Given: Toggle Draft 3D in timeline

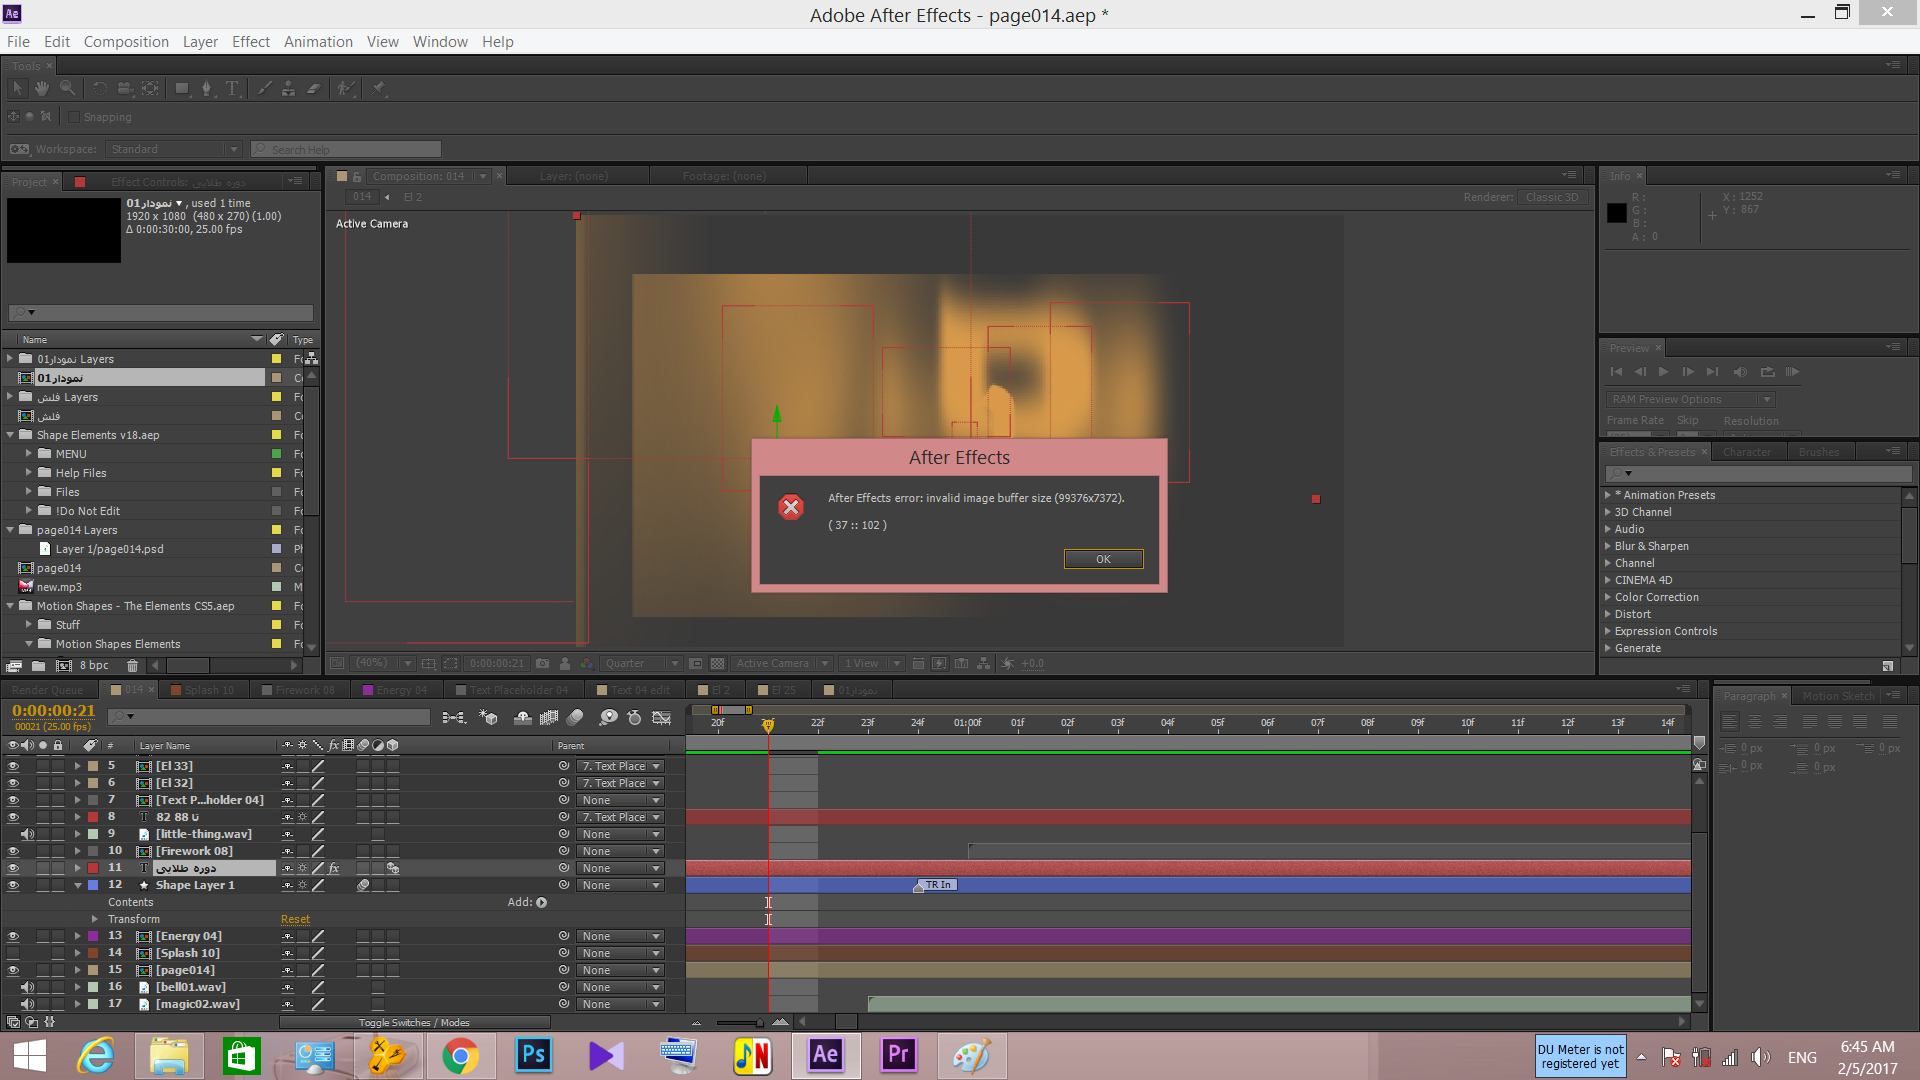Looking at the screenshot, I should pyautogui.click(x=488, y=717).
